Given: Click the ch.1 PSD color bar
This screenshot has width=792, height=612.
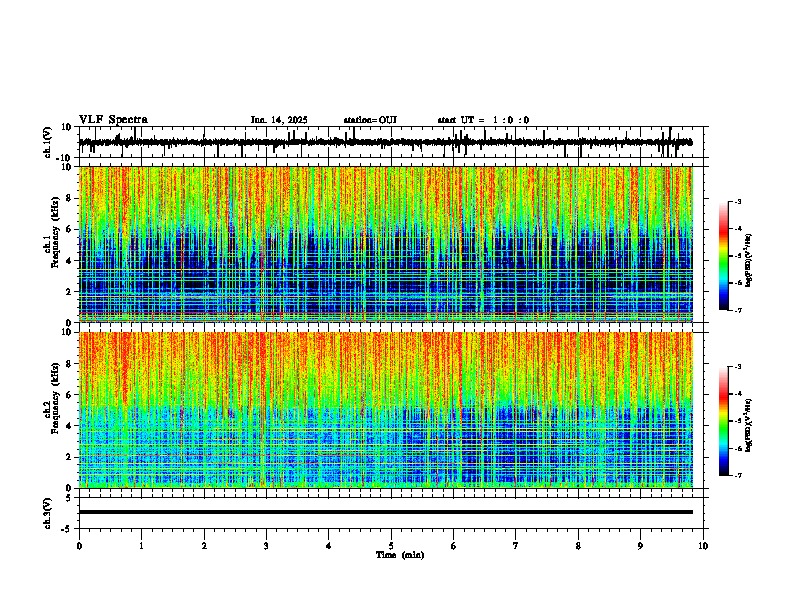Looking at the screenshot, I should pos(723,256).
